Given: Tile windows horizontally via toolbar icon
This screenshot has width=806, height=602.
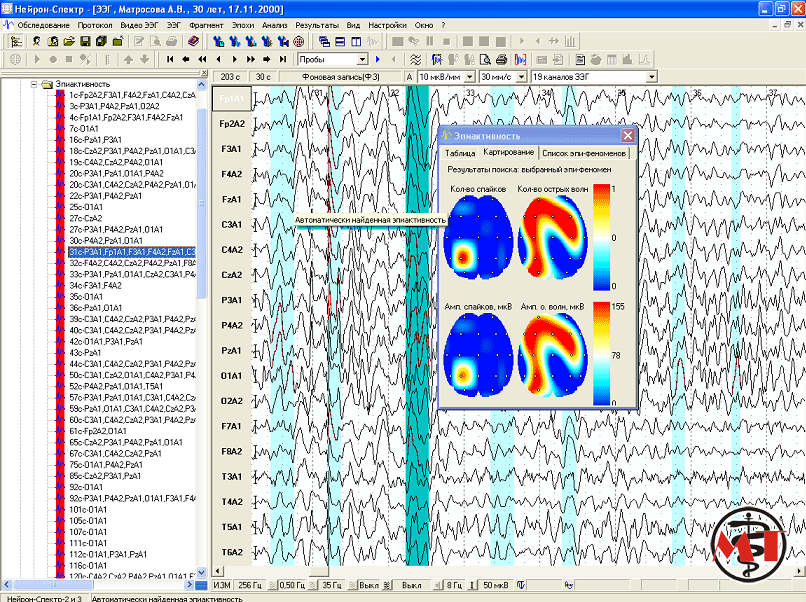Looking at the screenshot, I should point(340,41).
